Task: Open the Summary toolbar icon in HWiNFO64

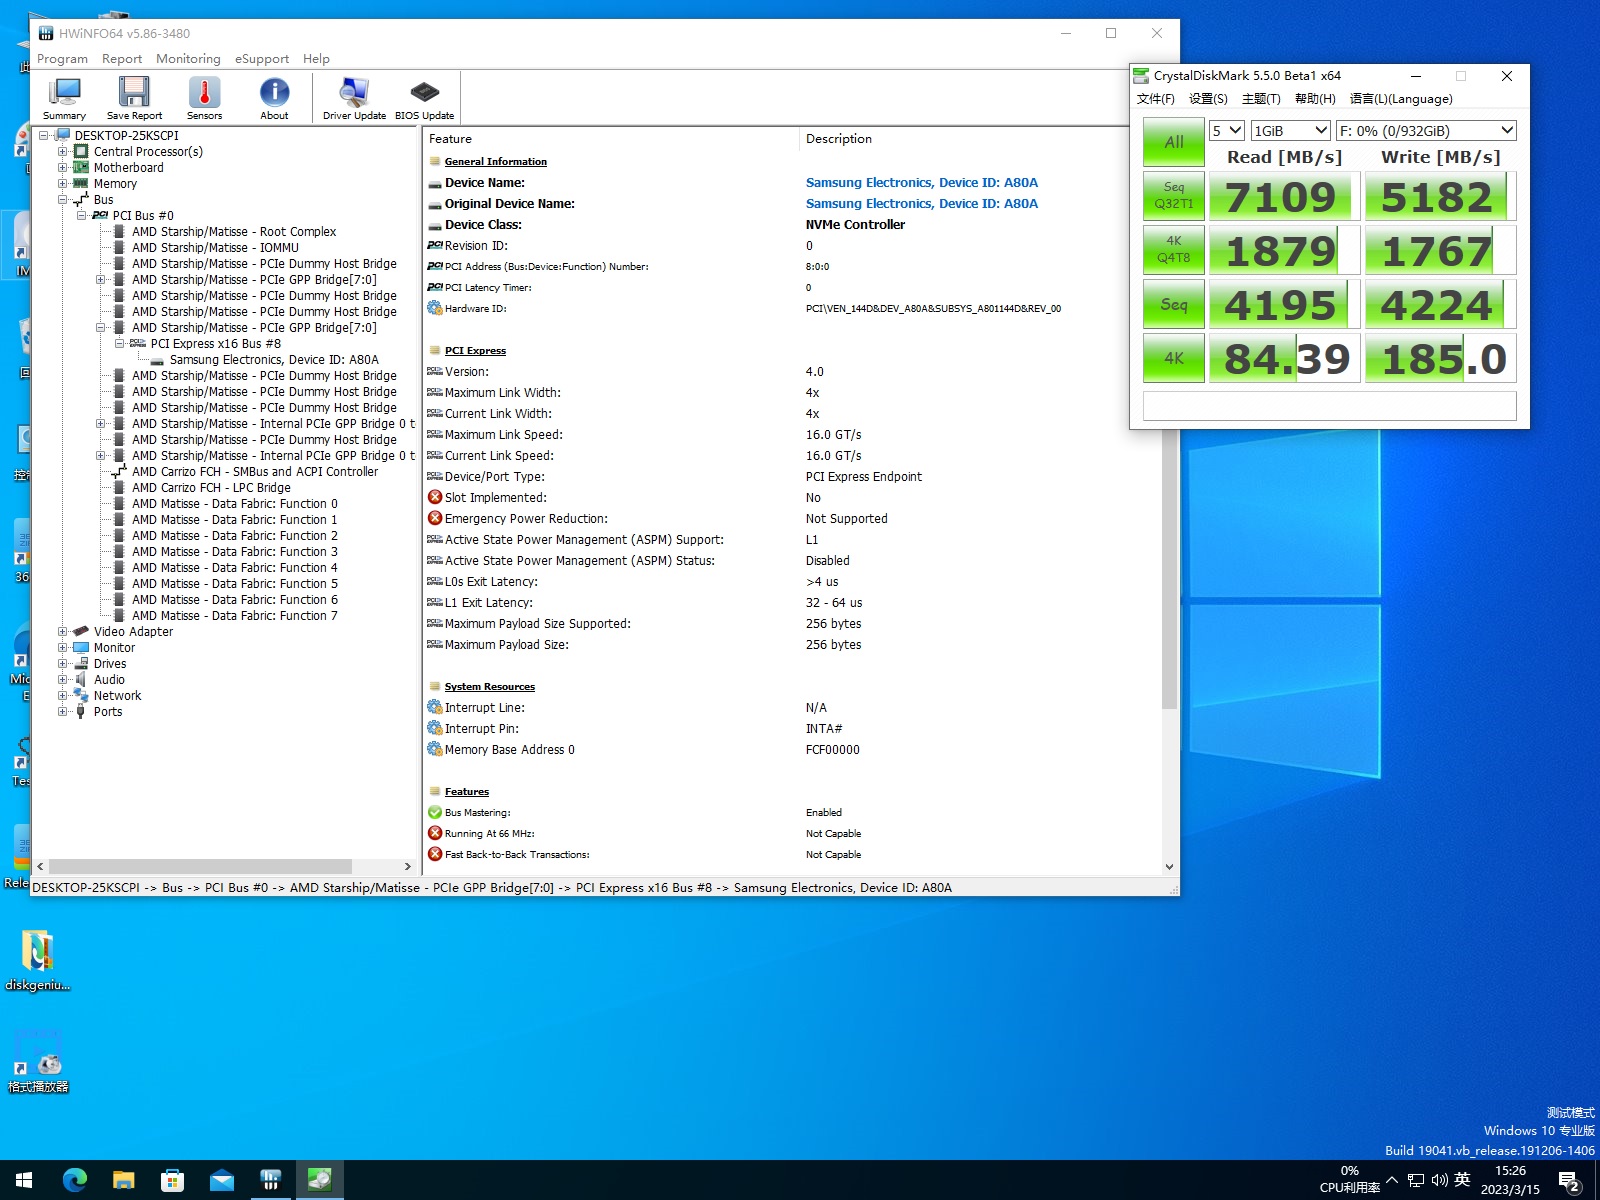Action: (x=64, y=98)
